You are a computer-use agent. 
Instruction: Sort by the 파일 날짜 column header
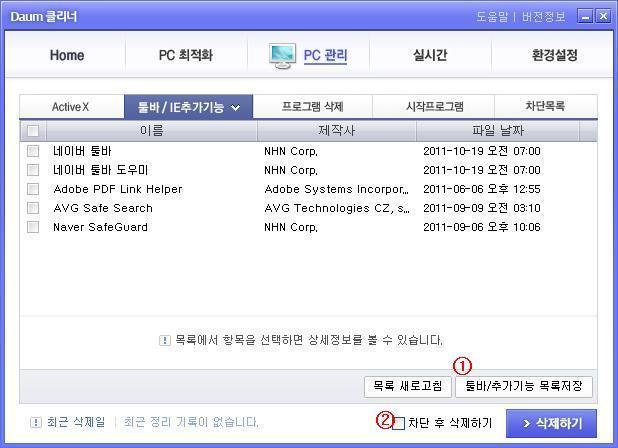(x=498, y=131)
